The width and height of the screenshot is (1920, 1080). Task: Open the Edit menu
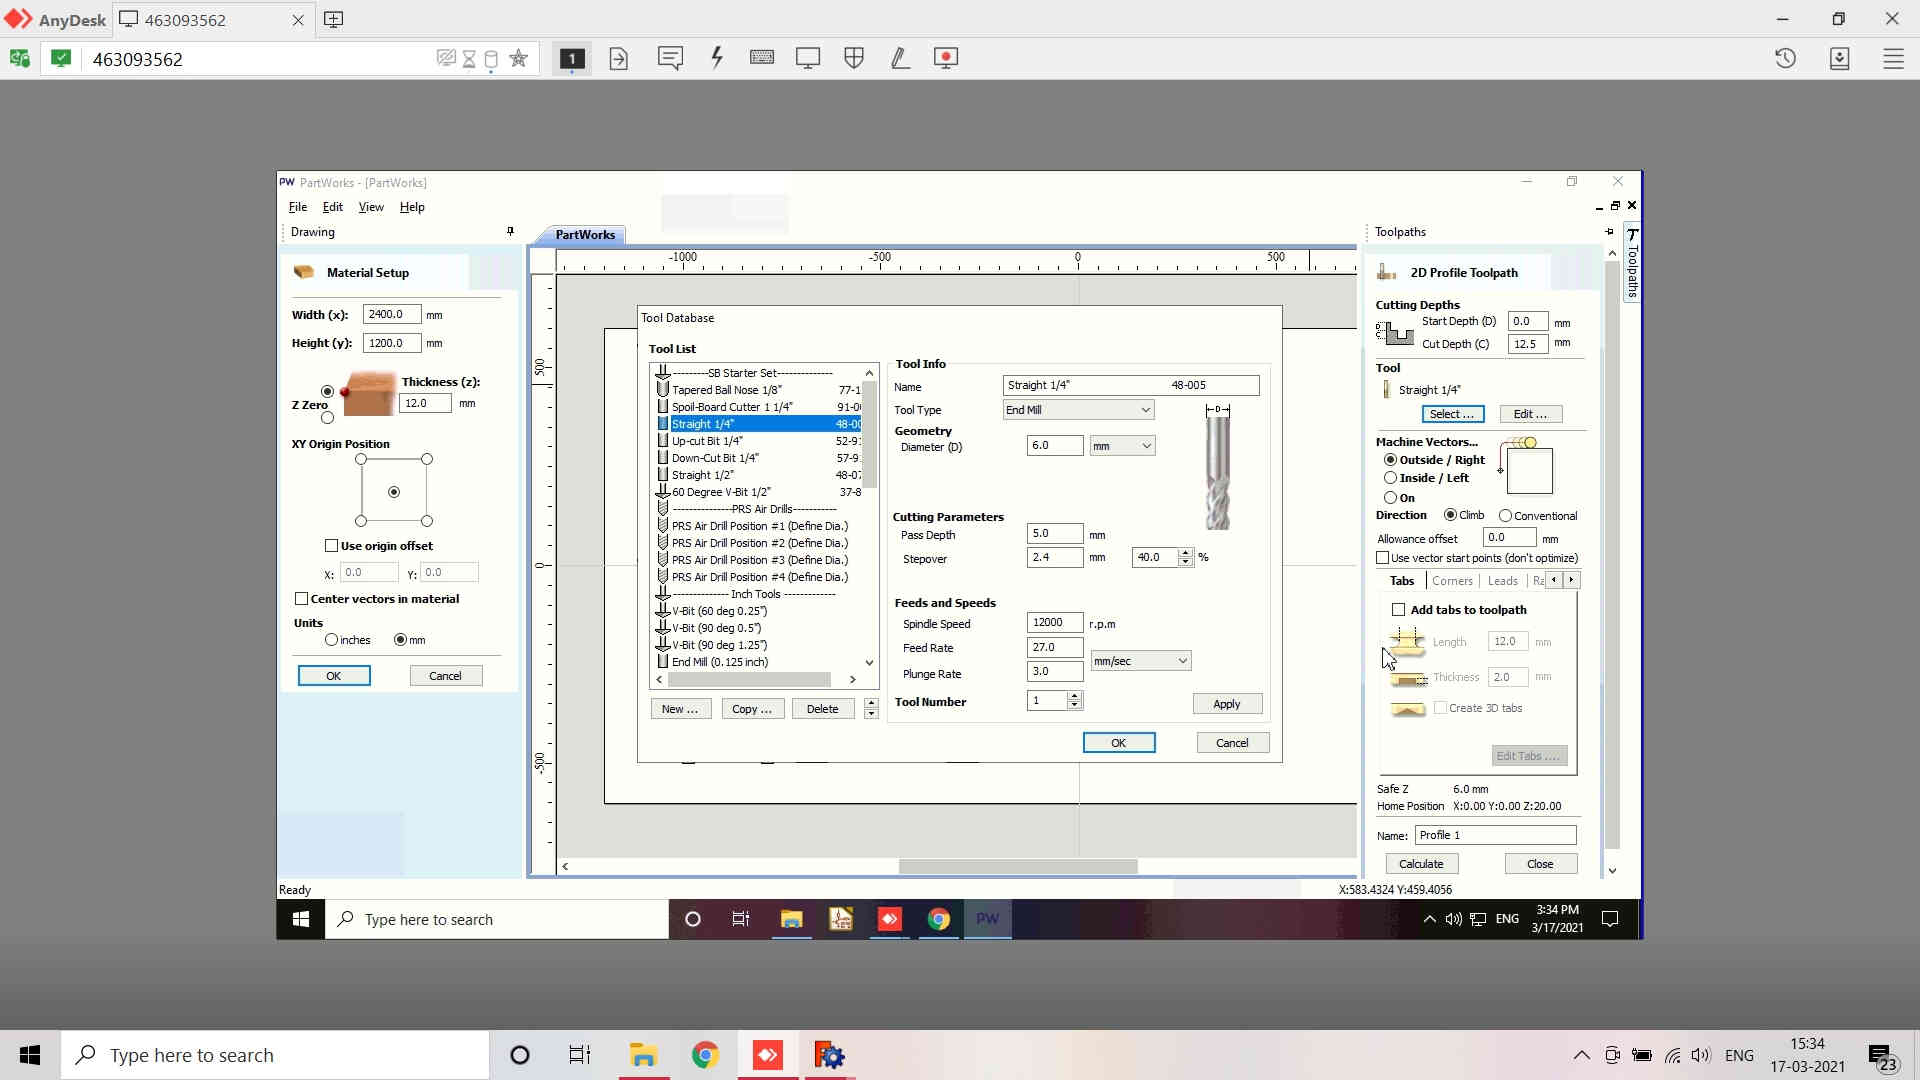(x=333, y=207)
